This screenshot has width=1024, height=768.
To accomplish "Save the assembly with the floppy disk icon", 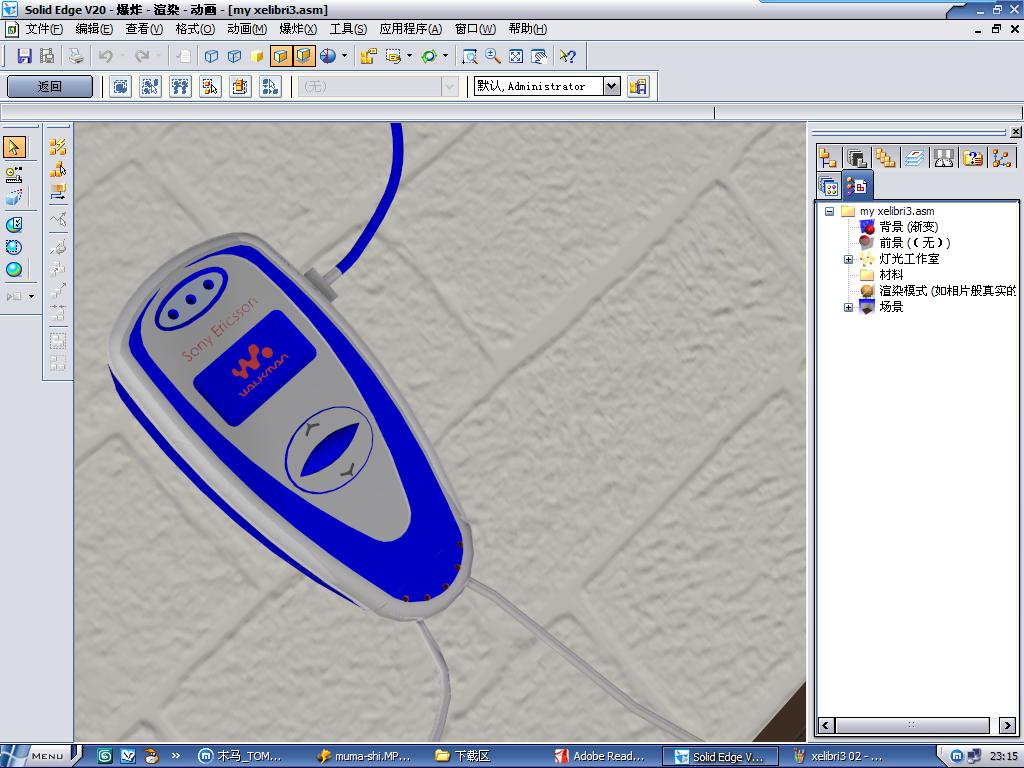I will point(24,56).
